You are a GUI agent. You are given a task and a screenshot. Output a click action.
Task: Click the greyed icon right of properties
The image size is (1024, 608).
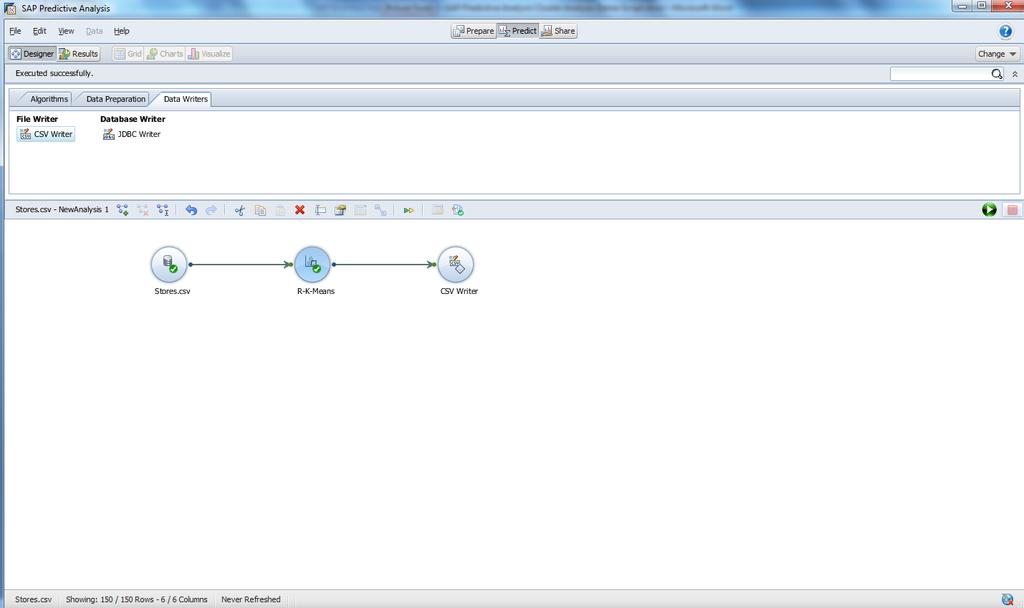pyautogui.click(x=360, y=210)
